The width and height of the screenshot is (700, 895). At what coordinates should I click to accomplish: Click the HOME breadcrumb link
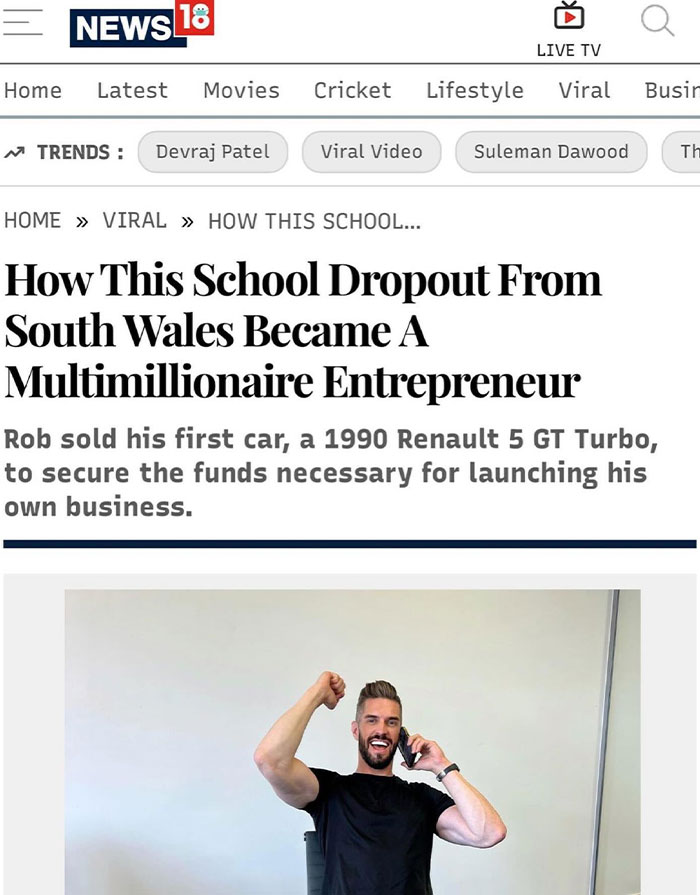(33, 221)
